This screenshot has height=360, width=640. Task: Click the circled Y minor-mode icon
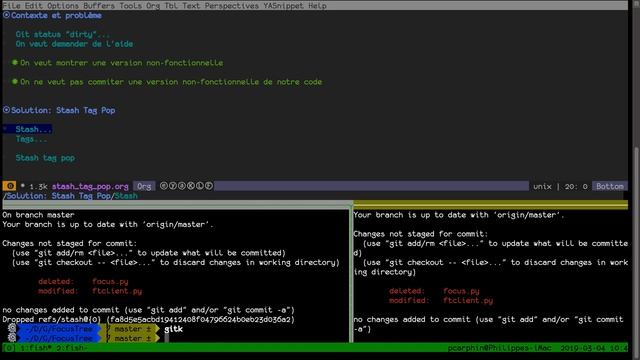pyautogui.click(x=173, y=186)
